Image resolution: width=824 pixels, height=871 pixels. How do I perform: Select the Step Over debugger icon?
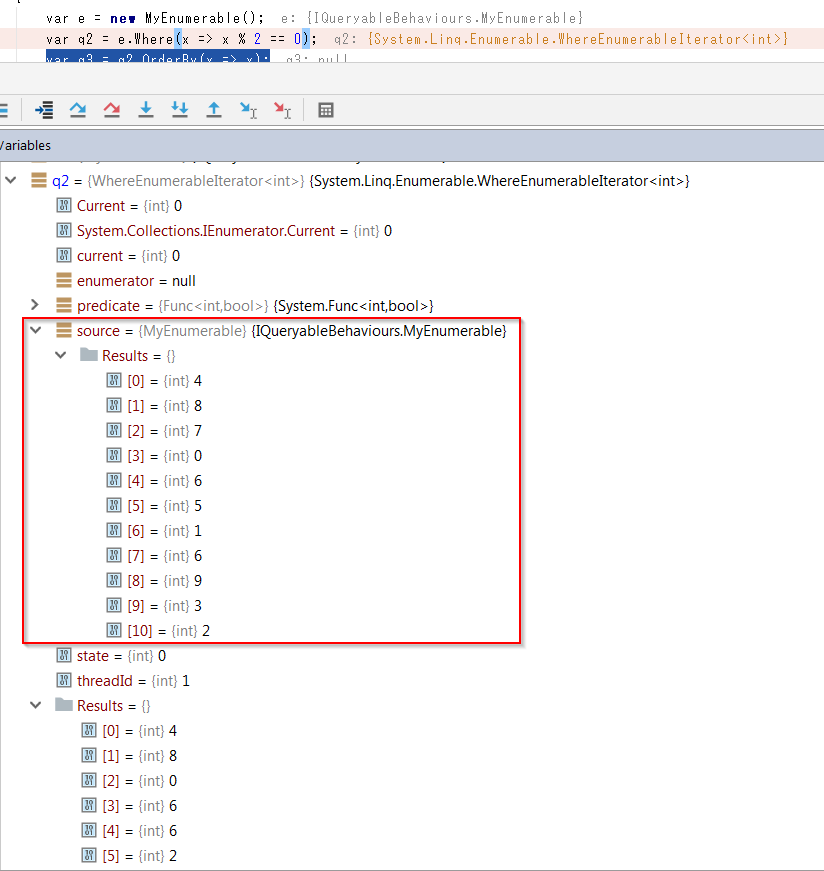[x=78, y=110]
